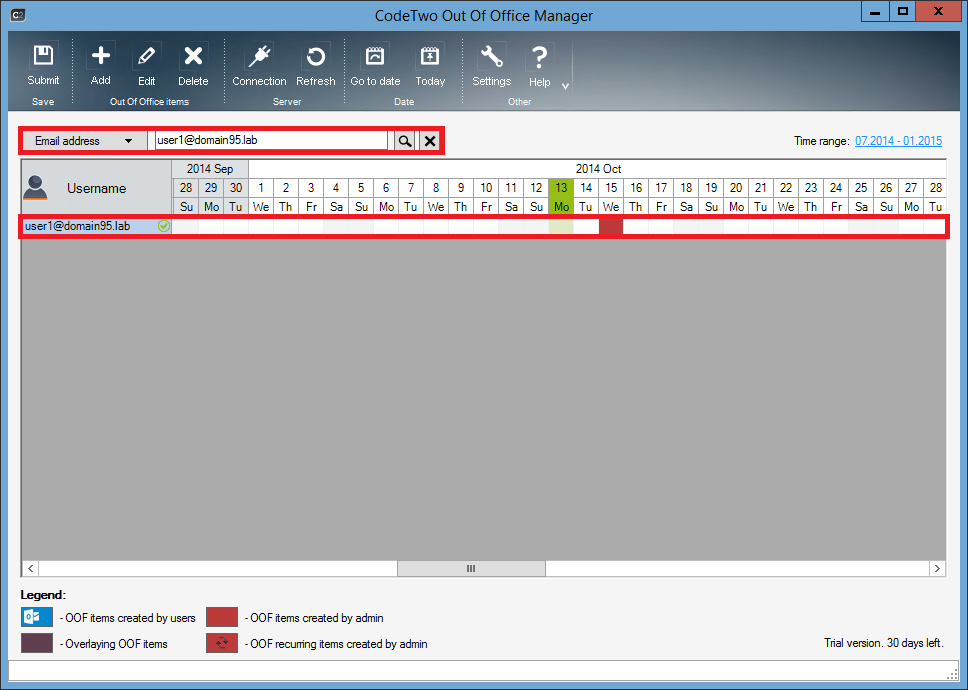
Task: Click the horizontal scrollbar thumb
Action: (471, 568)
